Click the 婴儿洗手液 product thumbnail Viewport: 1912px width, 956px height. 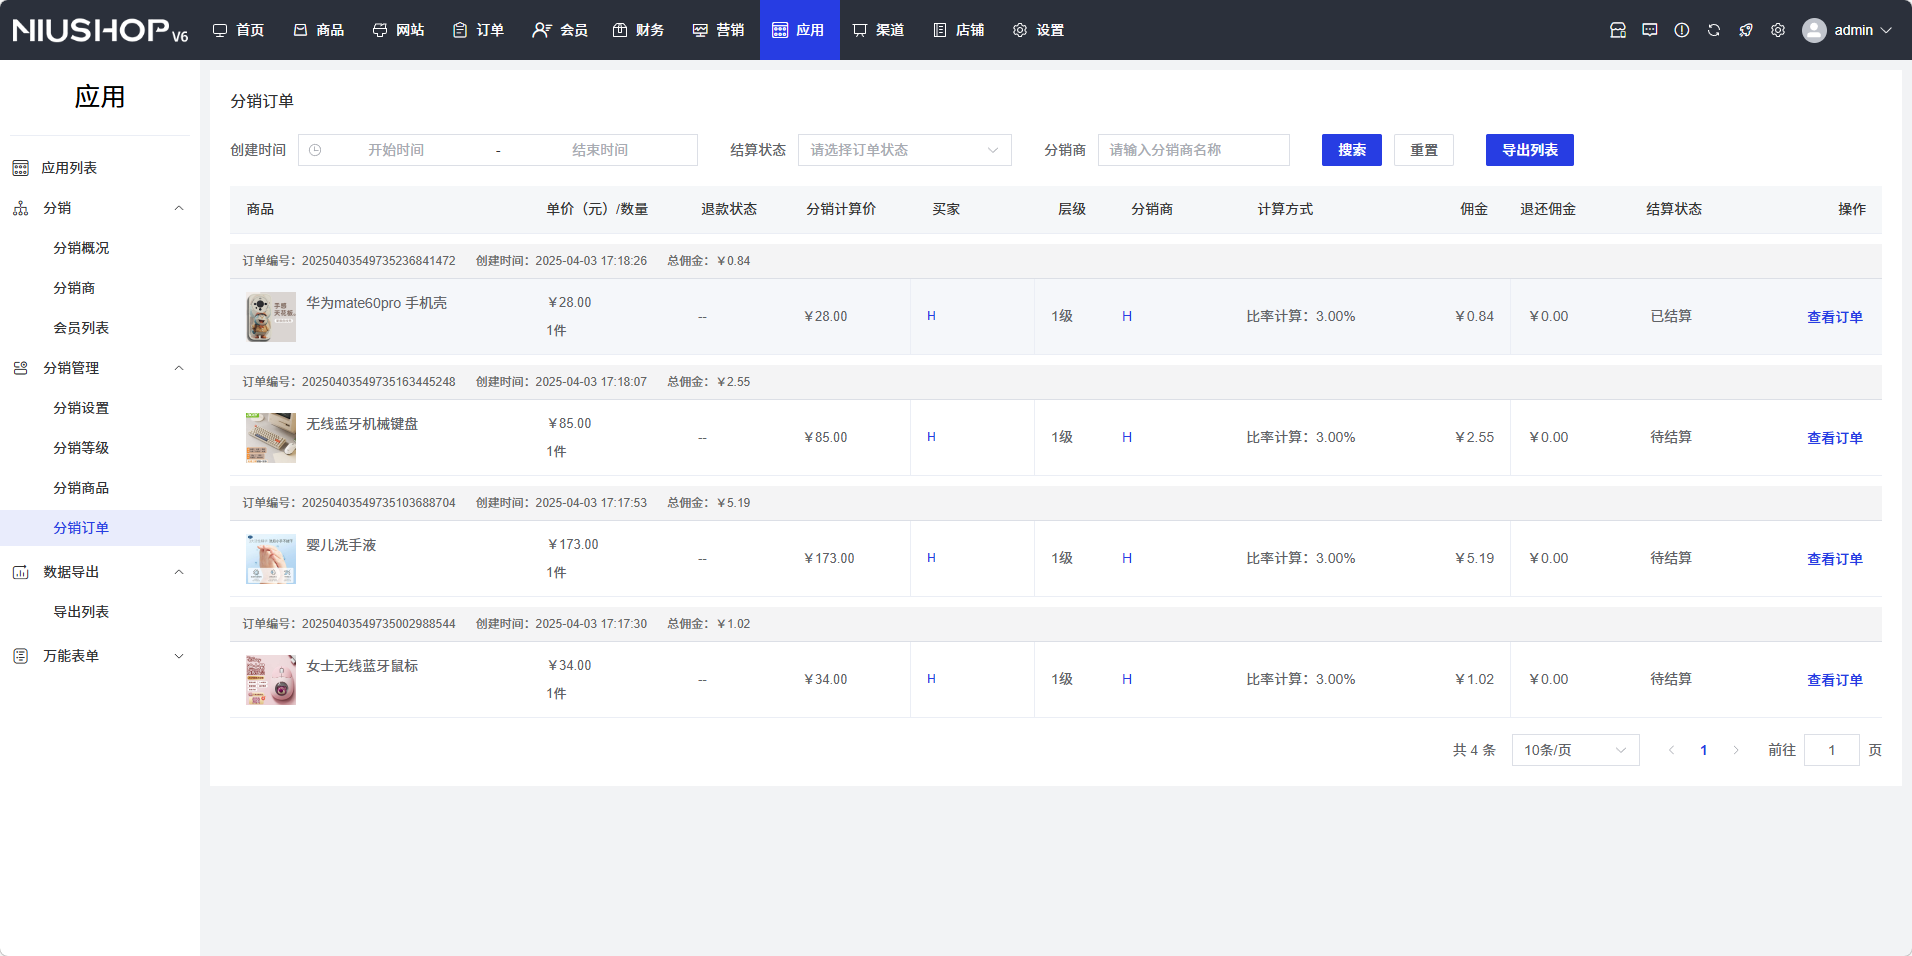coord(270,559)
